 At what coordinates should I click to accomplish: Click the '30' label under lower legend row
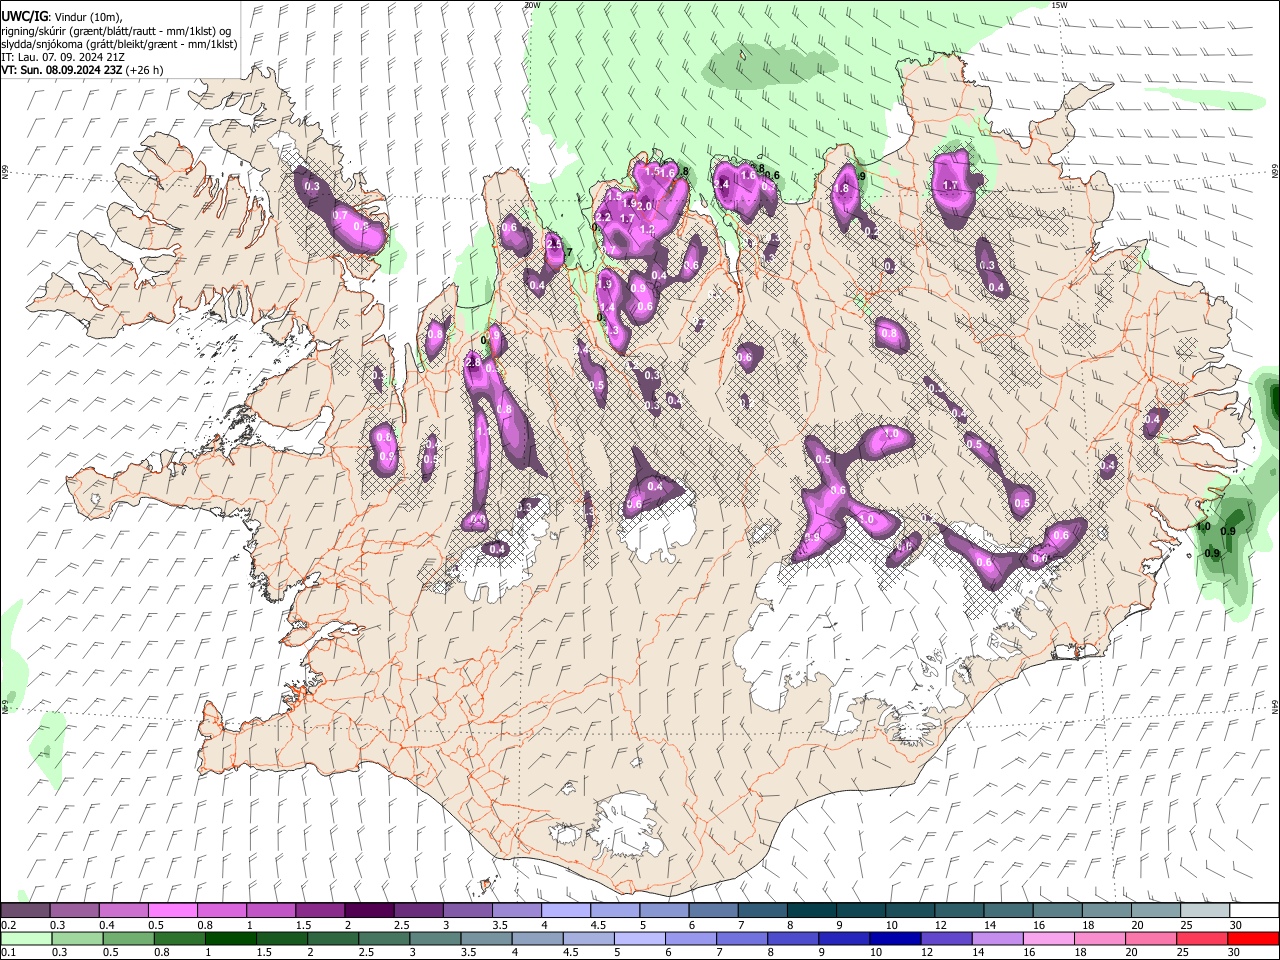(x=1235, y=952)
